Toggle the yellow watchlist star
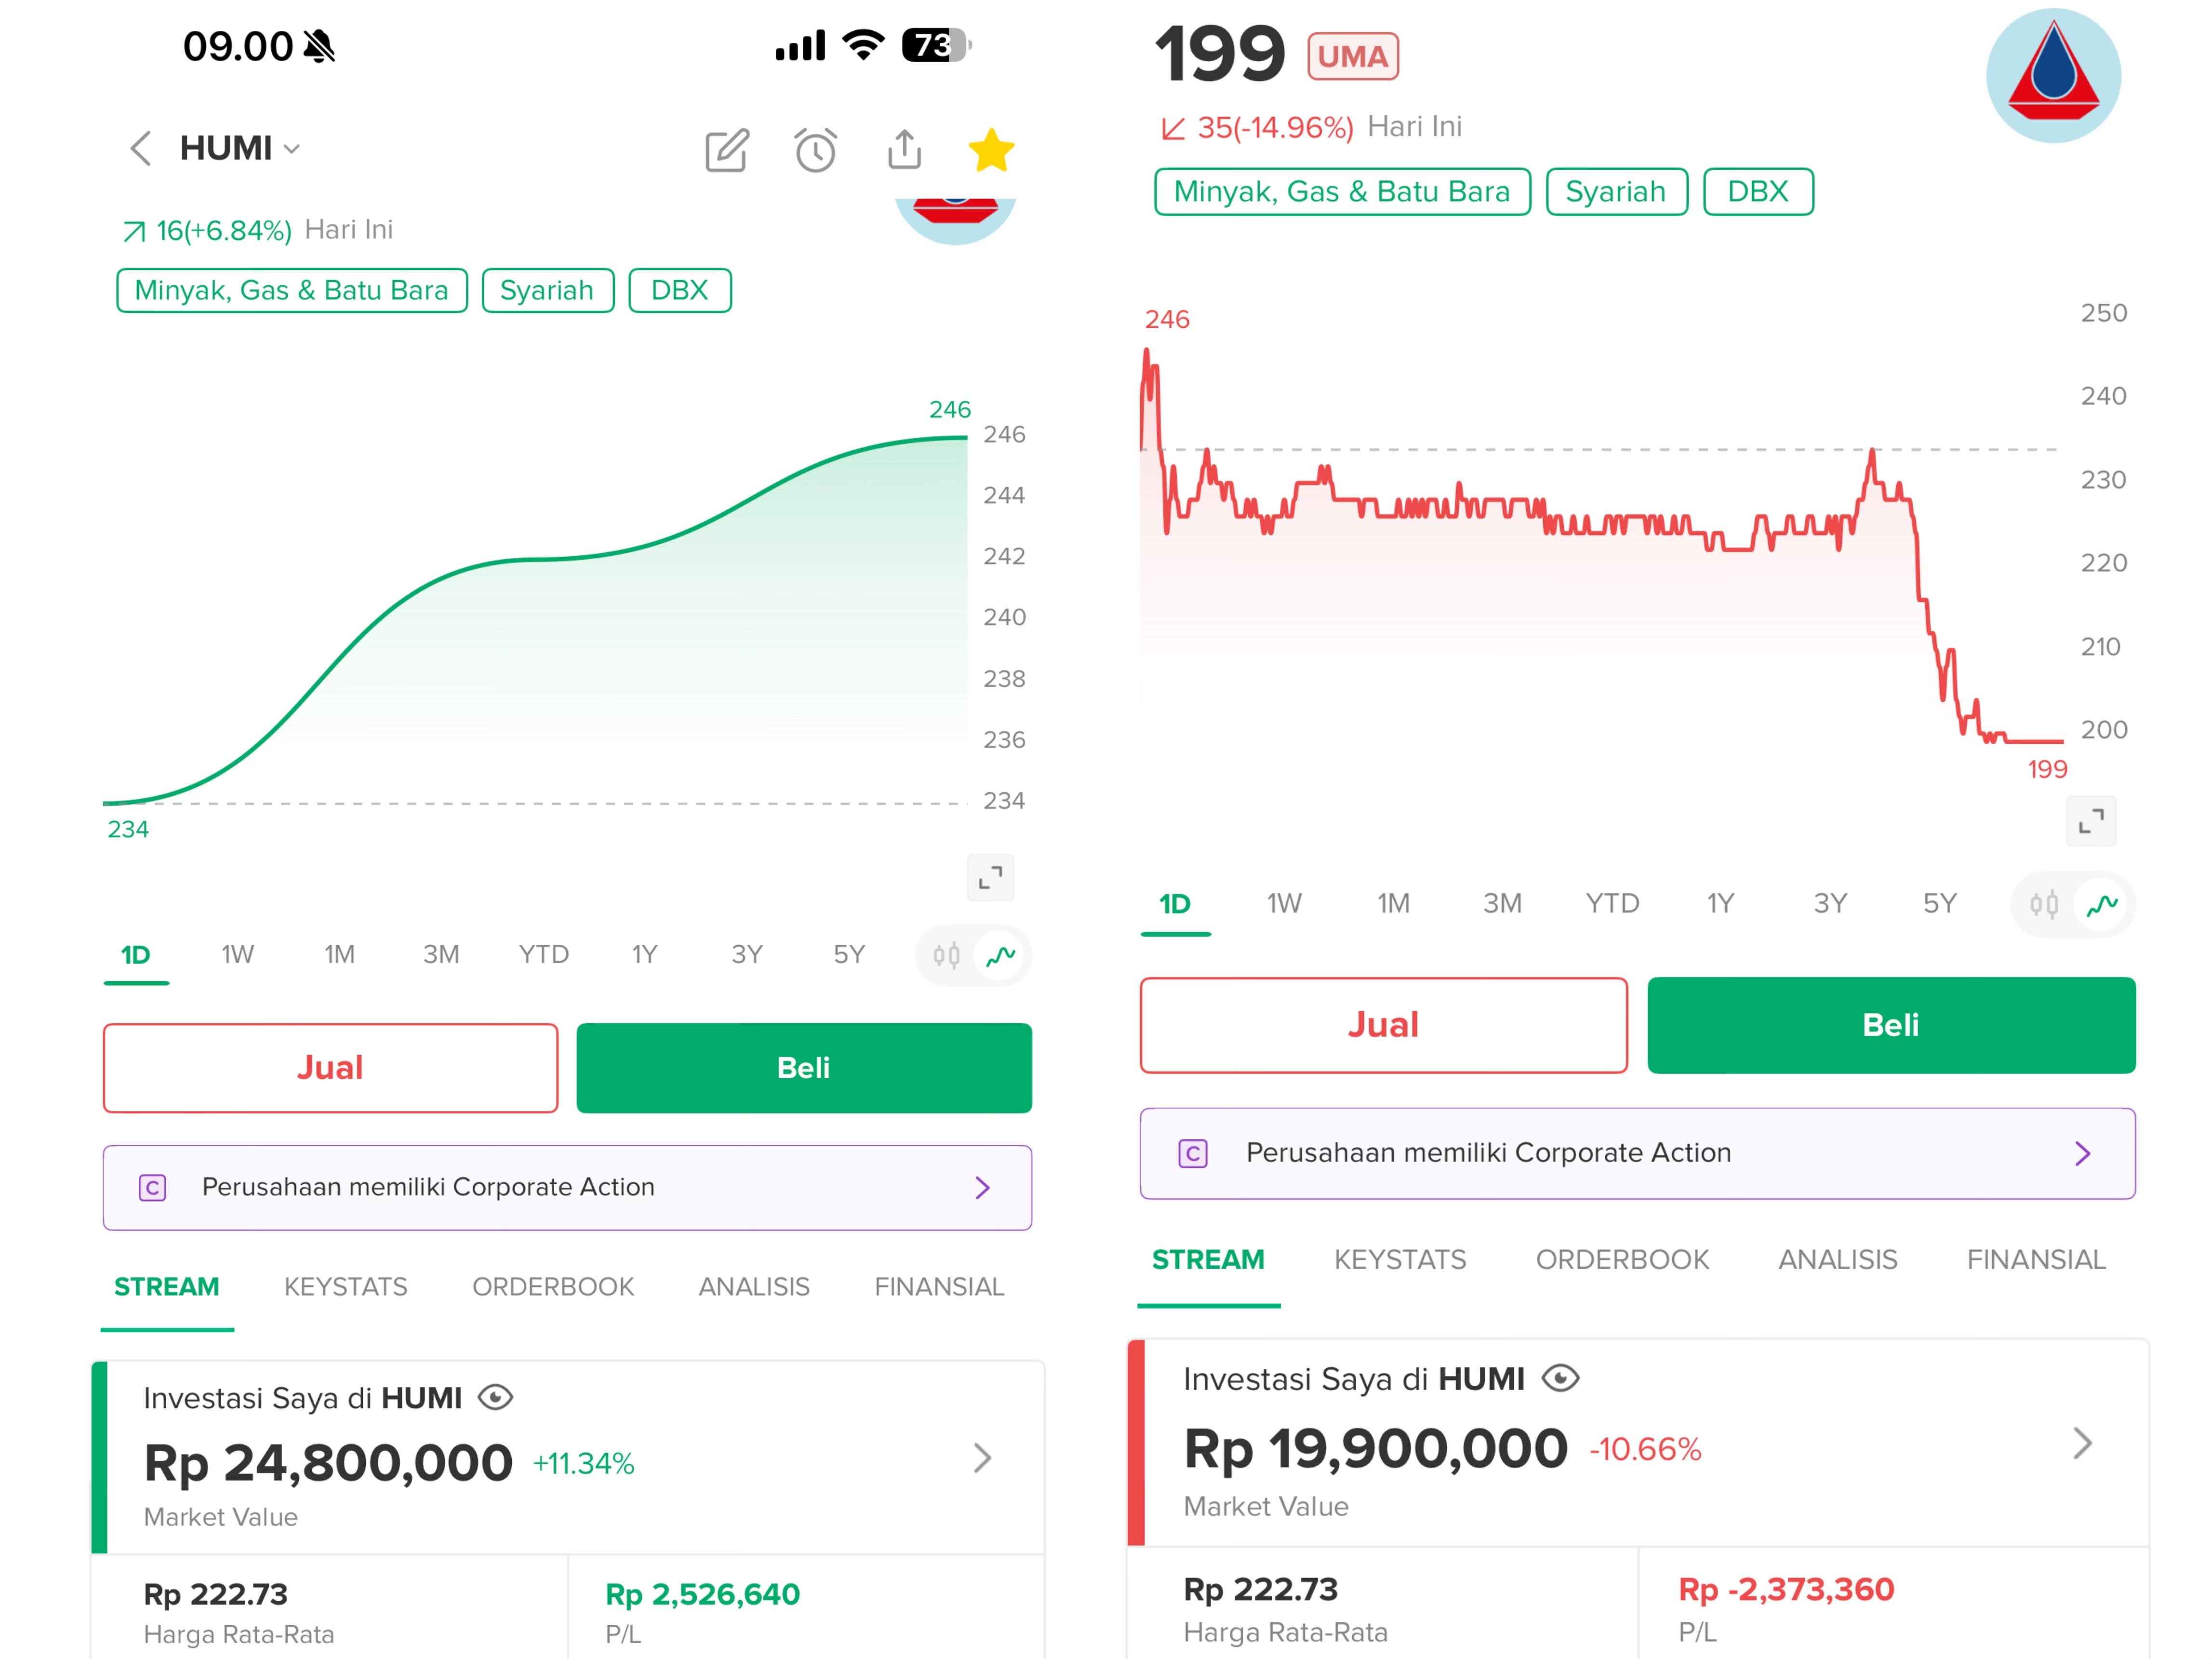 tap(991, 151)
